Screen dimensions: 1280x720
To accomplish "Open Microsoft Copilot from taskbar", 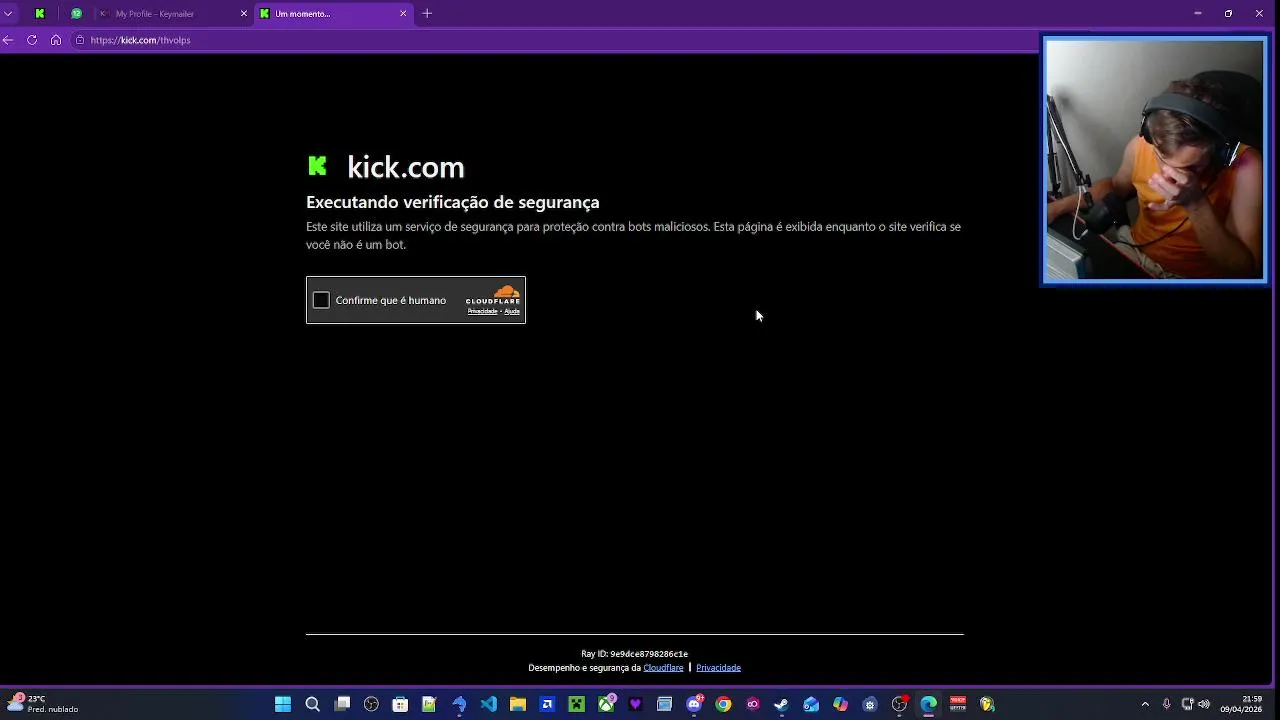I will (x=841, y=704).
